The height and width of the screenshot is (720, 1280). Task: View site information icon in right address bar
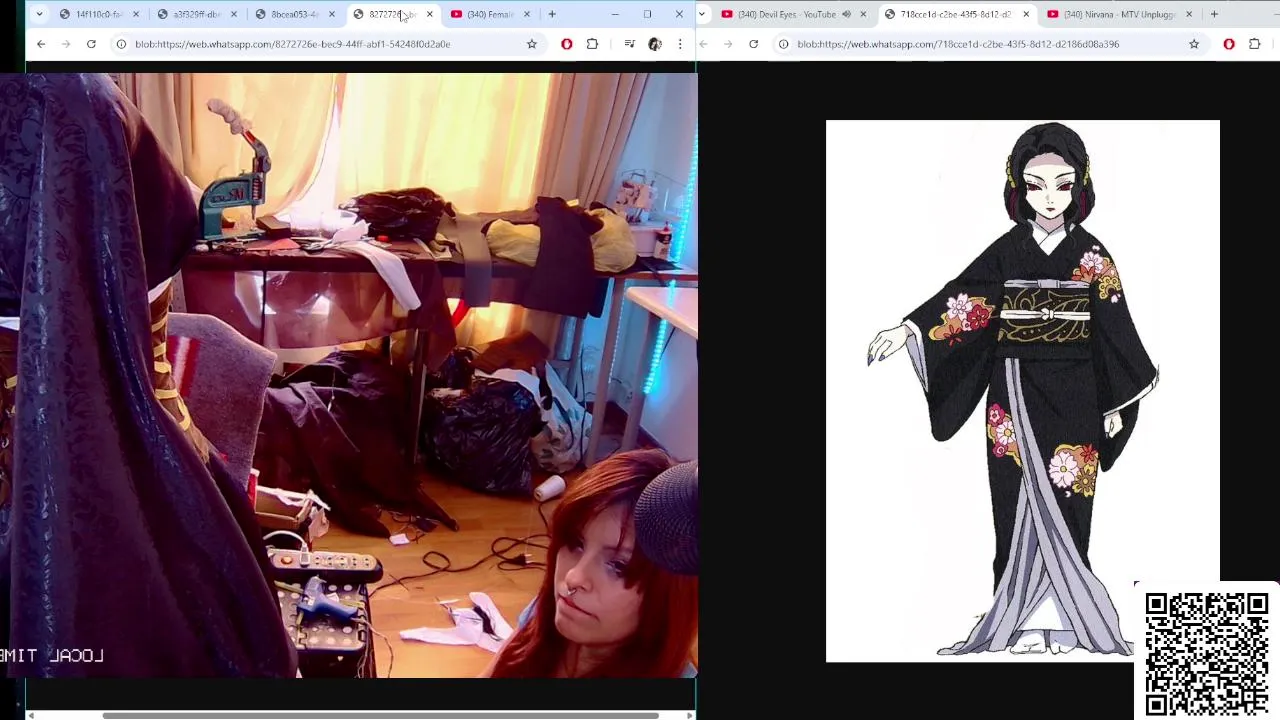click(783, 44)
